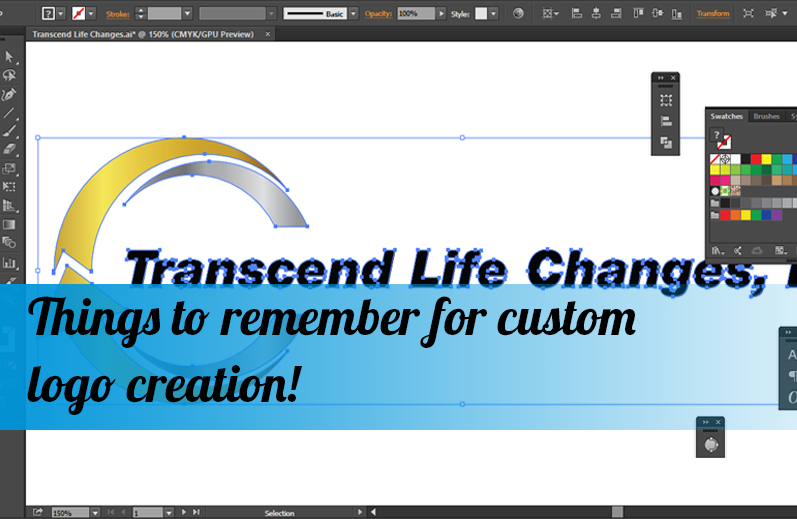Open the Swatch Libraries menu icon
Image resolution: width=797 pixels, height=519 pixels.
click(717, 251)
